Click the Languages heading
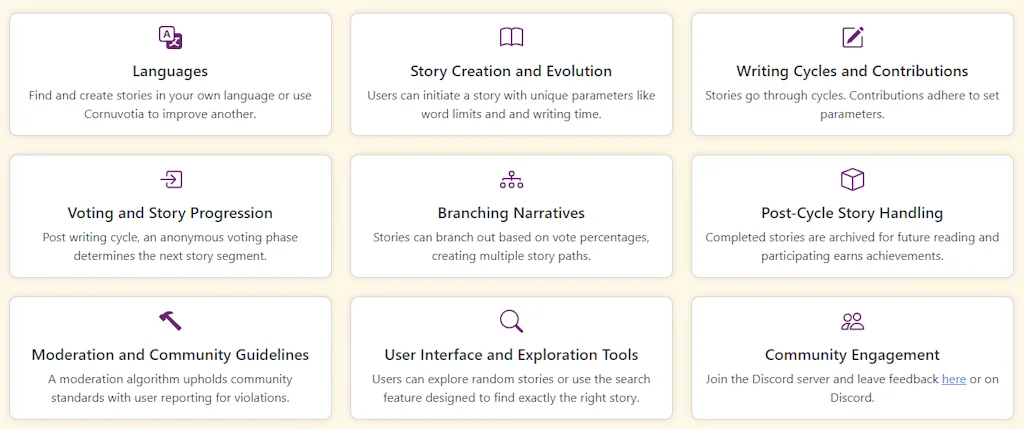The width and height of the screenshot is (1024, 429). click(170, 72)
